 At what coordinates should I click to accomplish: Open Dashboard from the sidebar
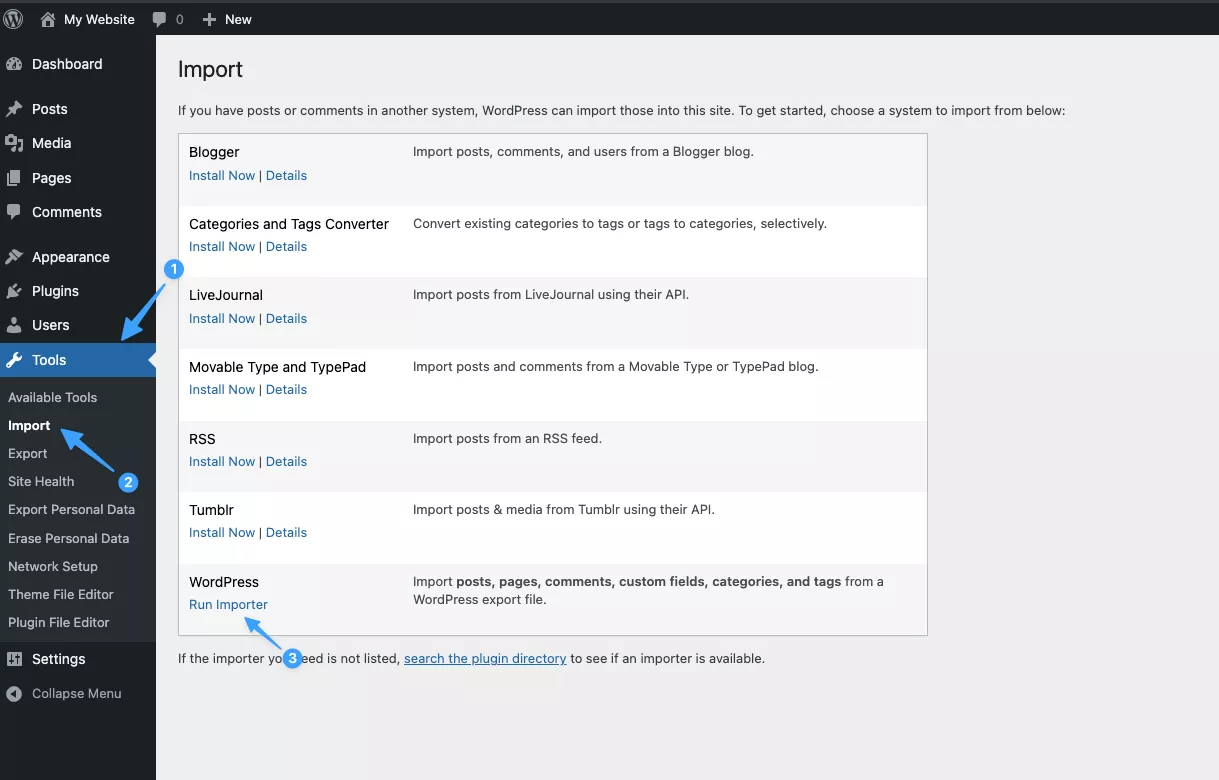tap(66, 64)
